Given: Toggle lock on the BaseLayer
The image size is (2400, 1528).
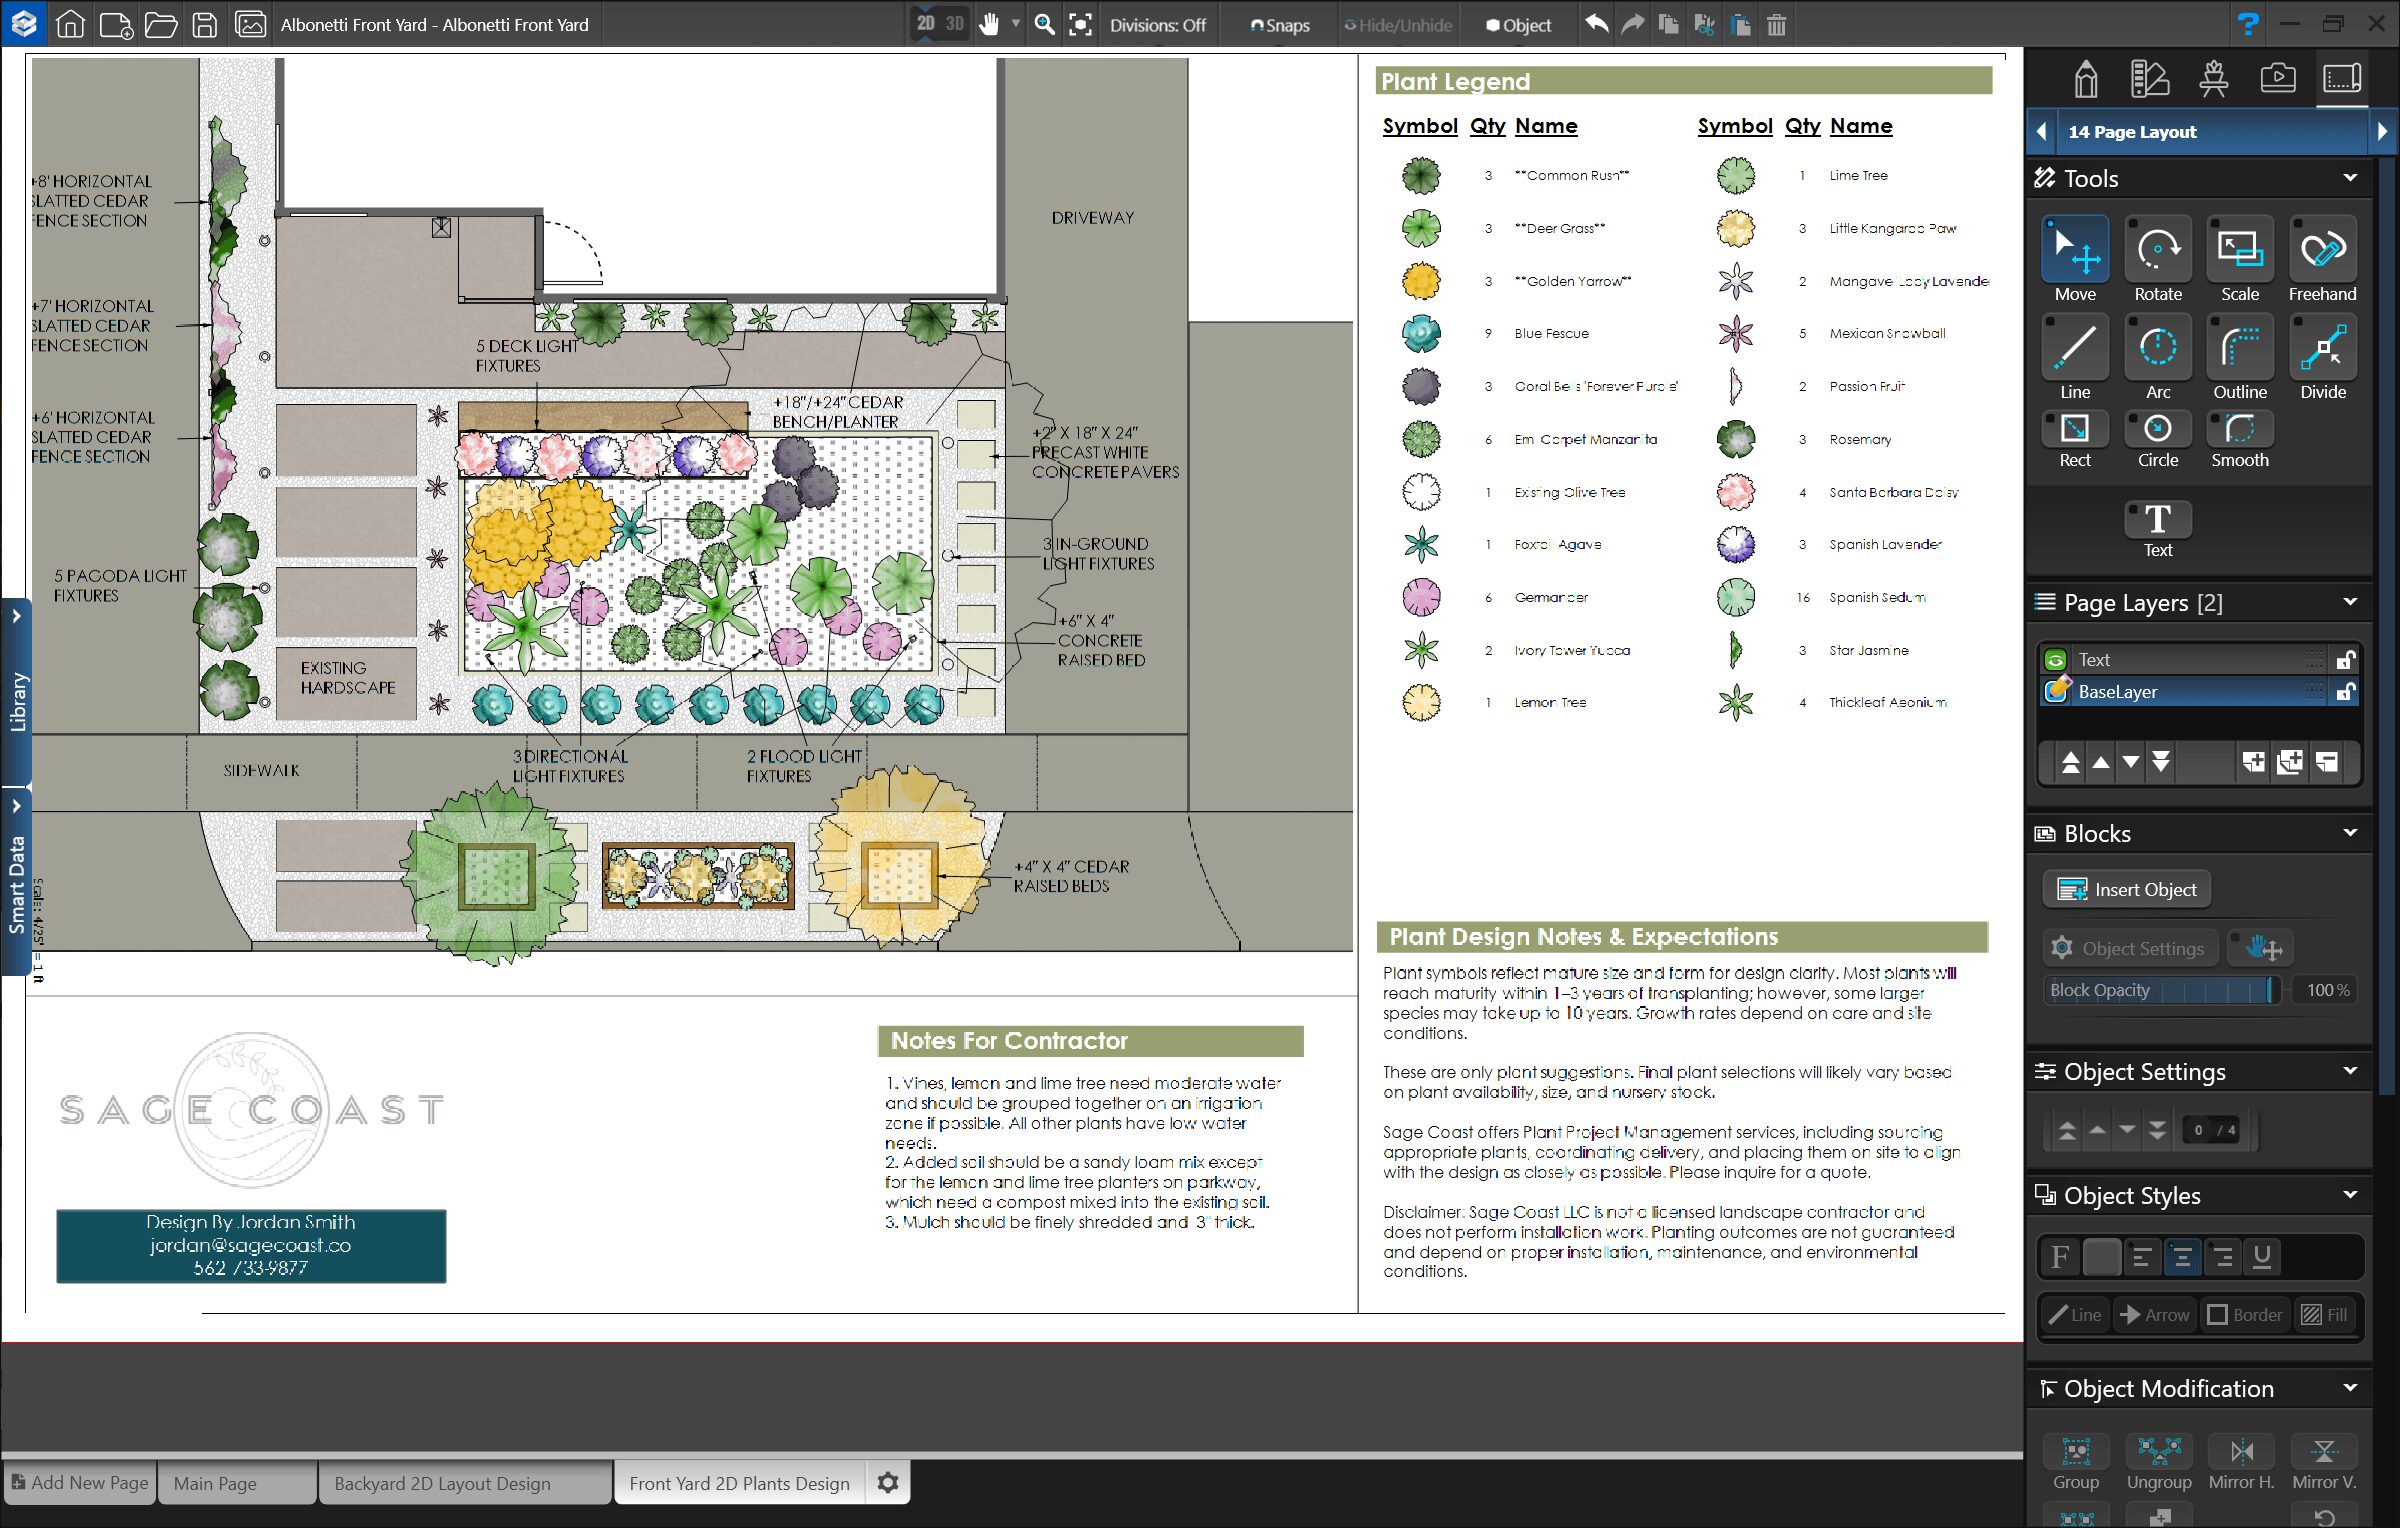Looking at the screenshot, I should (2345, 692).
